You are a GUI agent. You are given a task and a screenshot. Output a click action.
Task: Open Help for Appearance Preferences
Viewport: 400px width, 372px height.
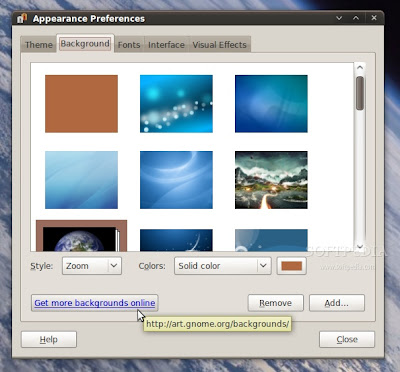(x=49, y=339)
